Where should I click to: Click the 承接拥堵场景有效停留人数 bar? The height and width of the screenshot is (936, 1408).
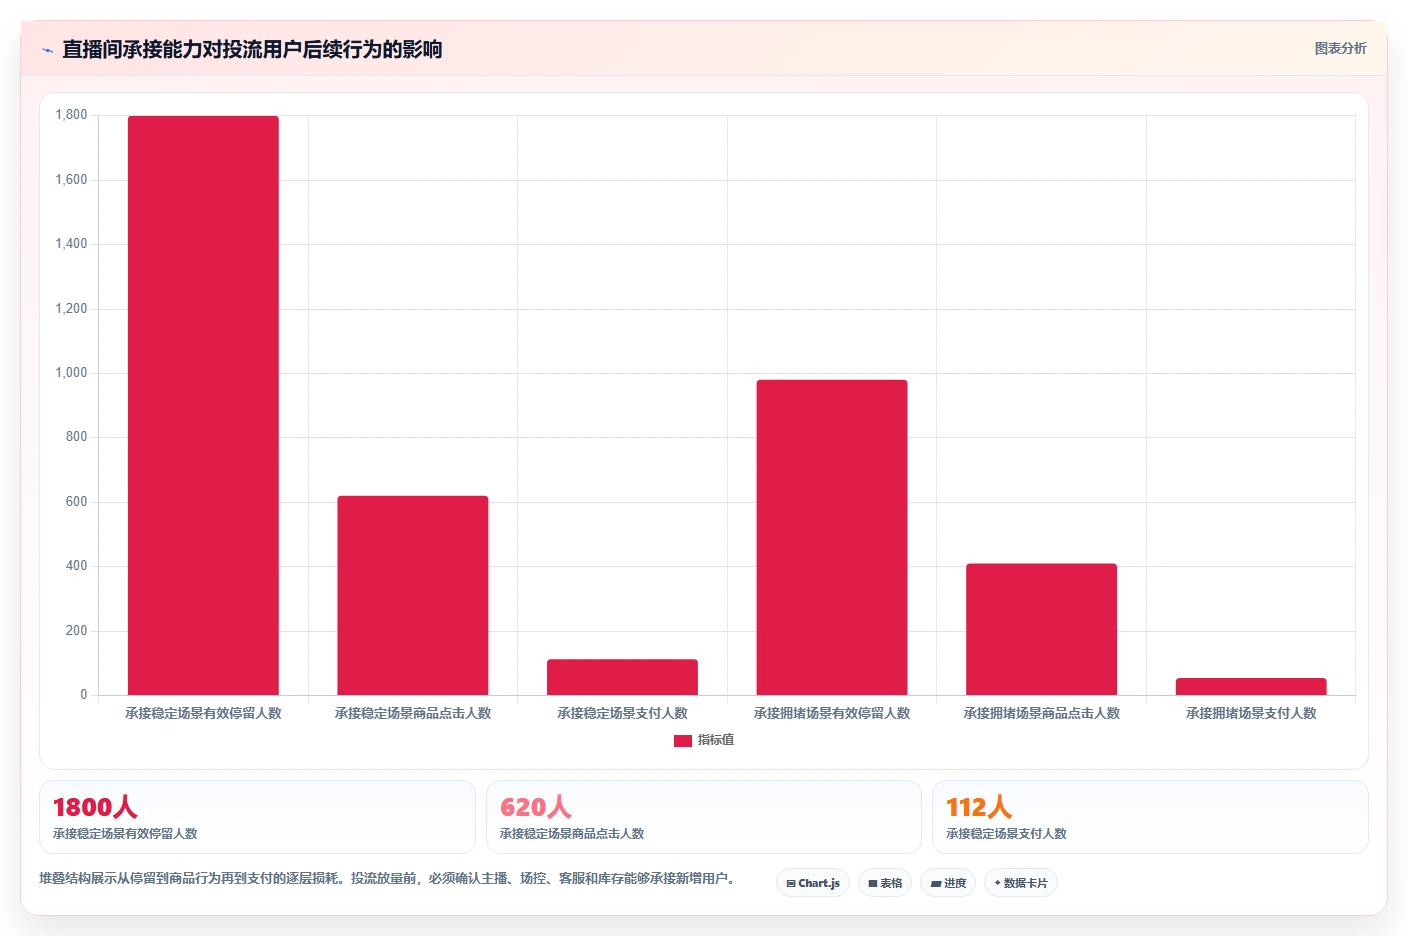[832, 537]
